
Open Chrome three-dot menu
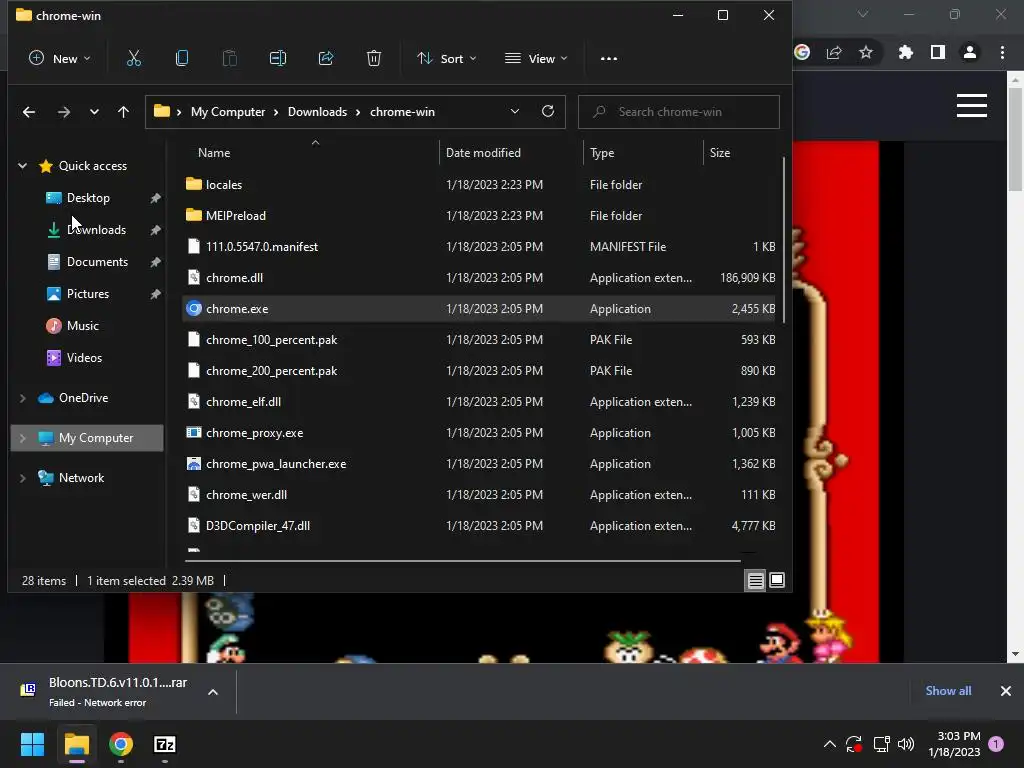(1002, 52)
